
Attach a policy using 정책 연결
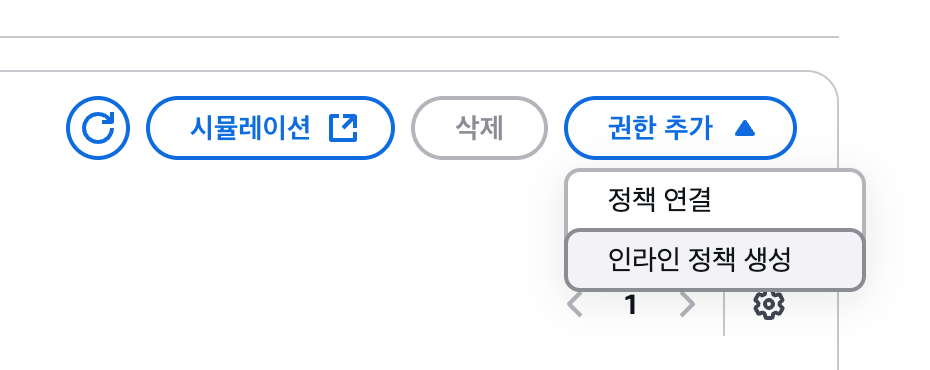pos(715,200)
